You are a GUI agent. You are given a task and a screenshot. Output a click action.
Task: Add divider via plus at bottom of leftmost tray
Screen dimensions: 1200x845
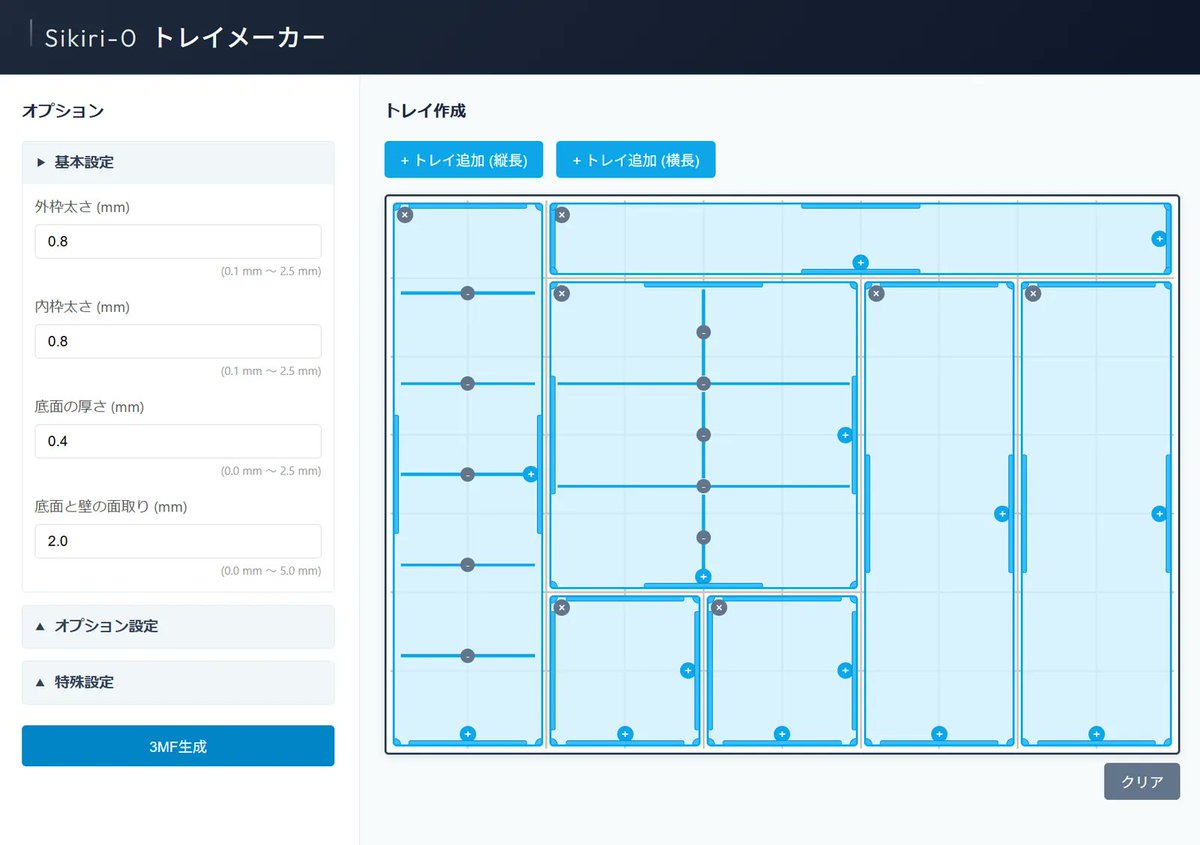[467, 734]
